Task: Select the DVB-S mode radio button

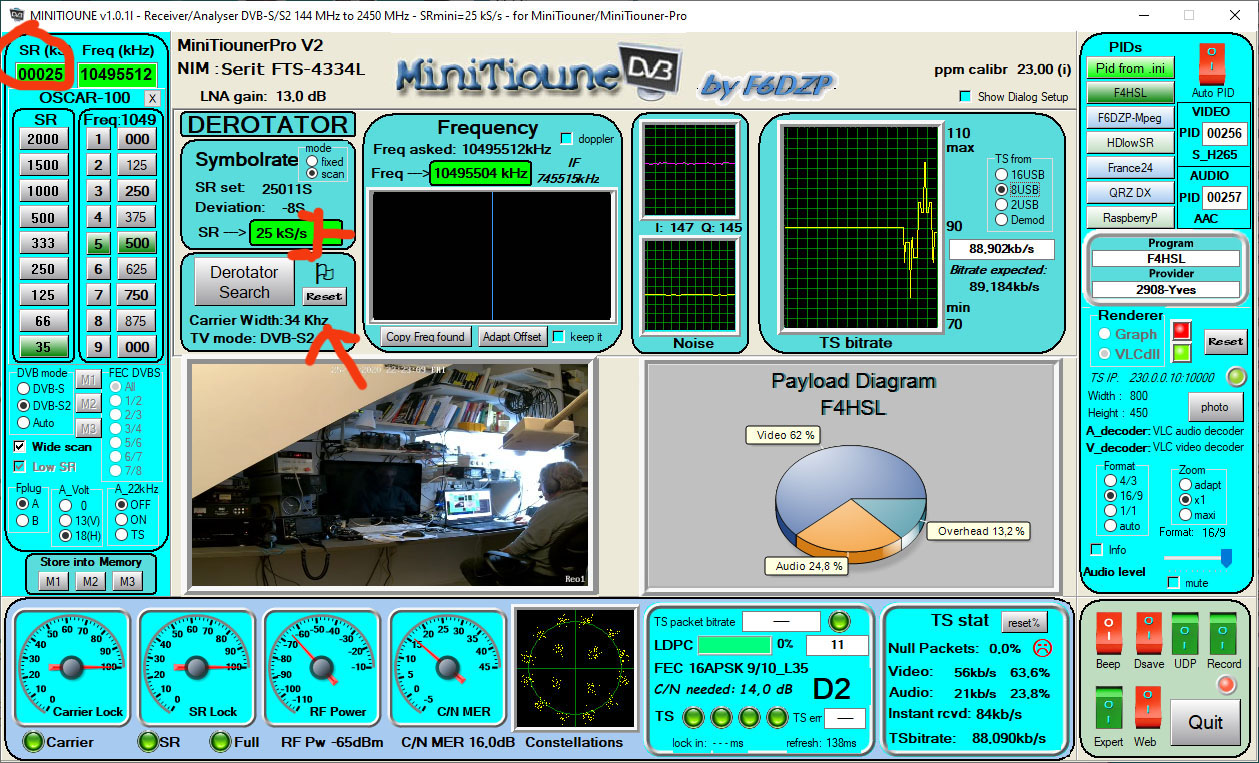Action: tap(23, 388)
